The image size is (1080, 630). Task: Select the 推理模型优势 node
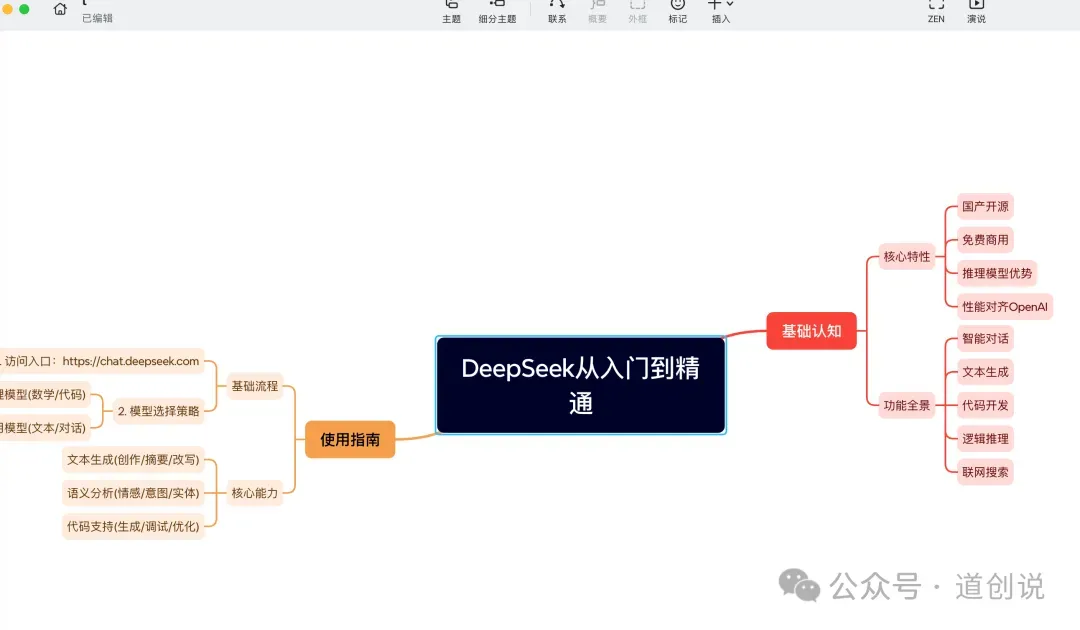(x=997, y=273)
